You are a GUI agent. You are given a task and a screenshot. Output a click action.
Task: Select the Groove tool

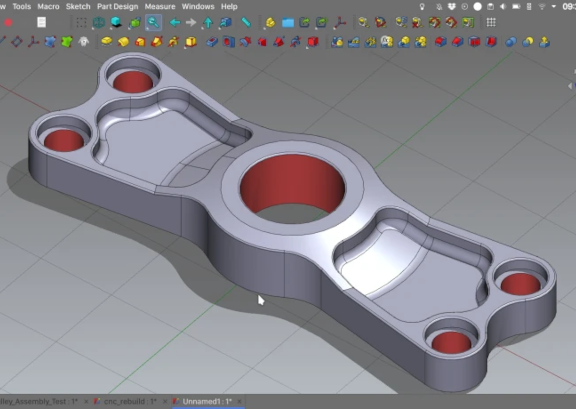(245, 42)
